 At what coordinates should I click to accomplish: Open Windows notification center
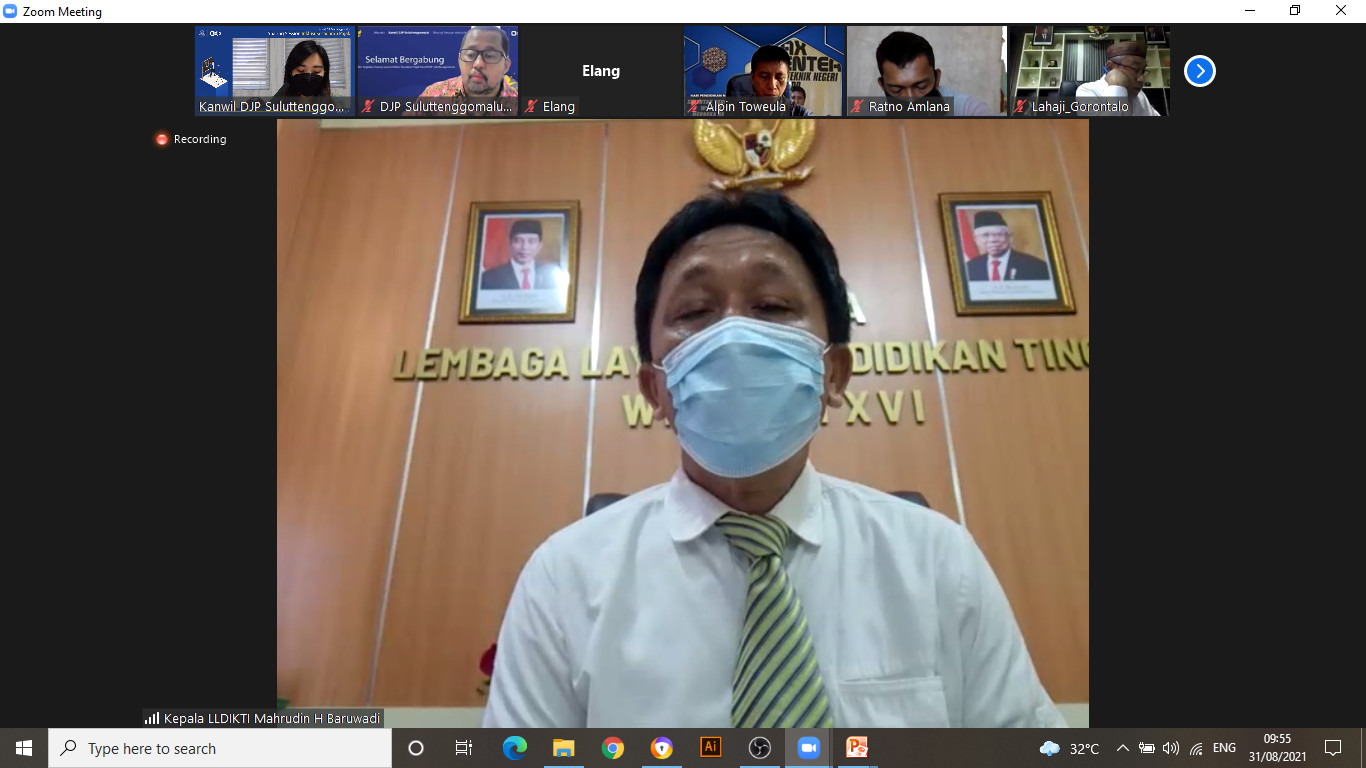point(1332,748)
